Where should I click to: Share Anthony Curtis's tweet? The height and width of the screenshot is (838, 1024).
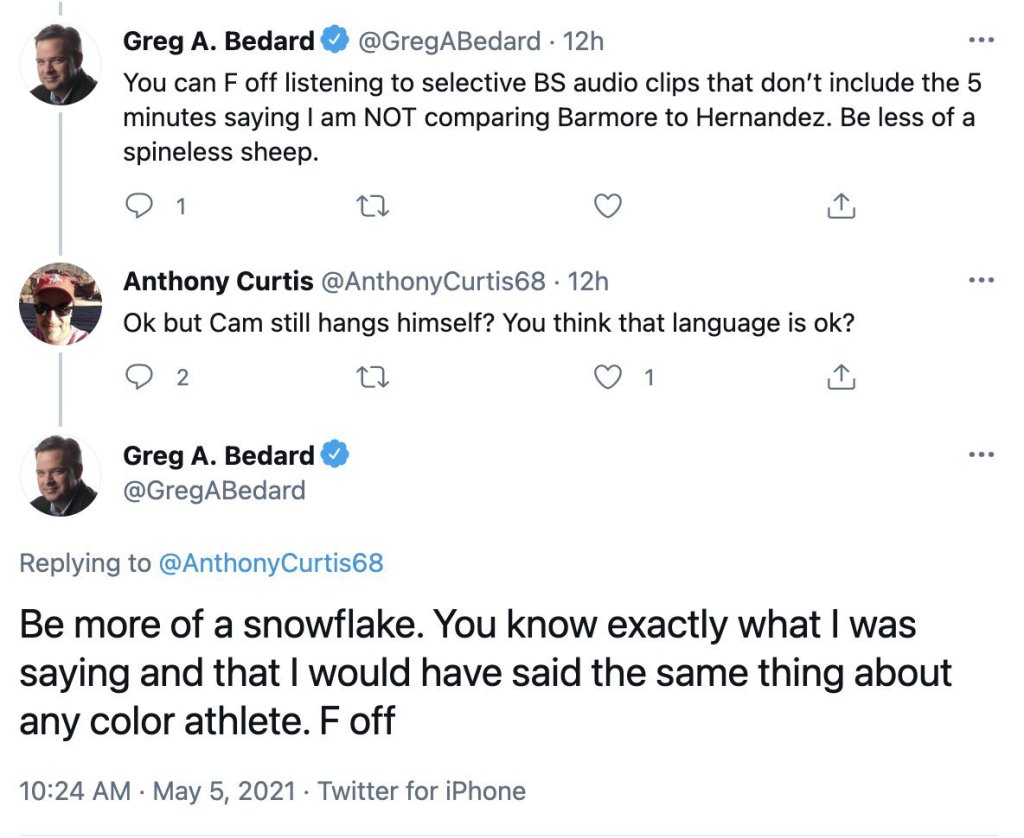(x=842, y=378)
